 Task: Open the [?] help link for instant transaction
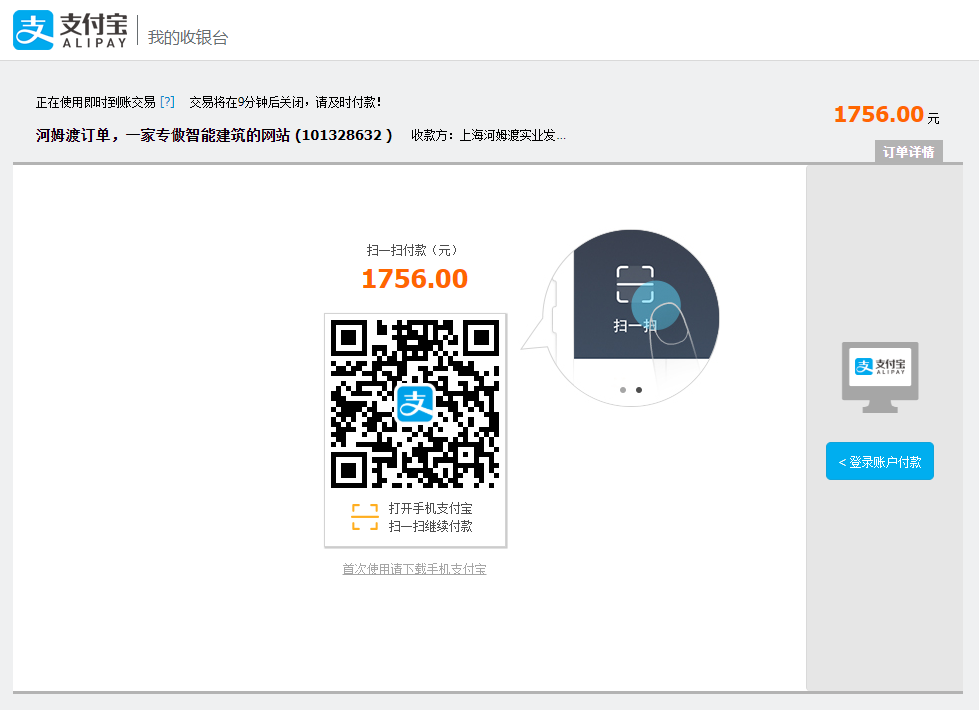[x=167, y=102]
